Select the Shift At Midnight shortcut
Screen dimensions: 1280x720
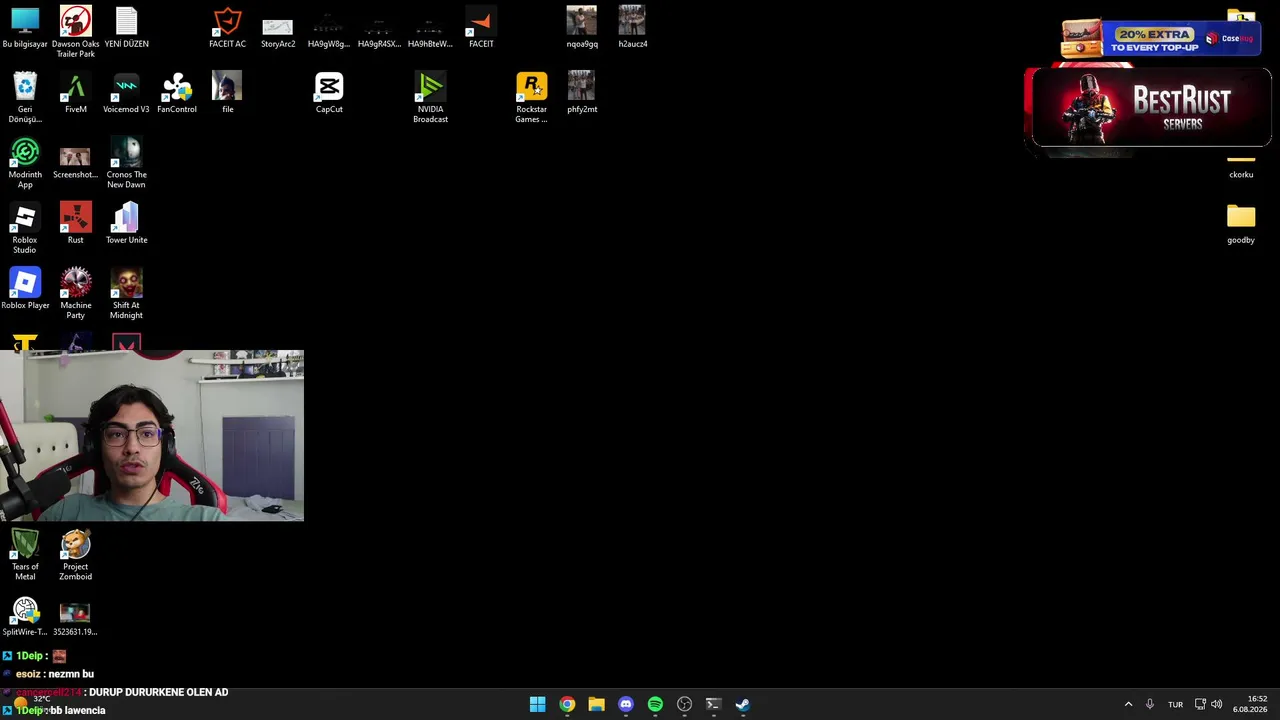click(x=126, y=293)
